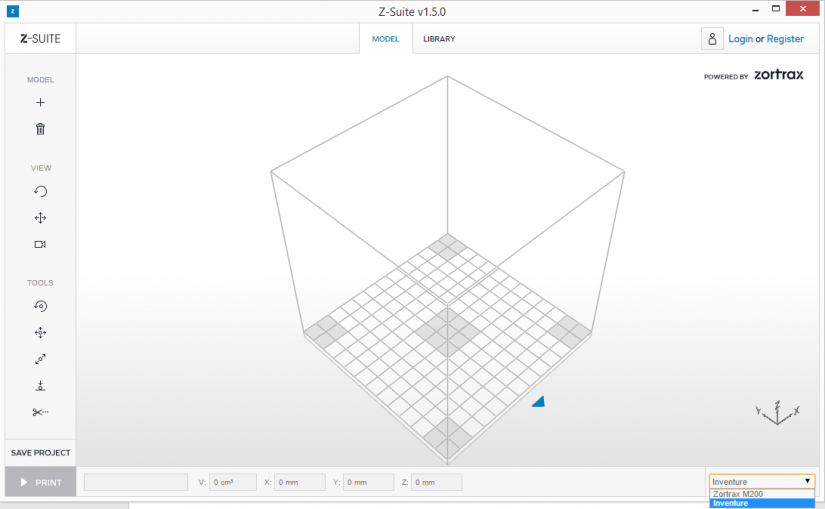Open the printer selection dropdown arrow
Viewport: 825px width, 509px height.
[x=807, y=481]
